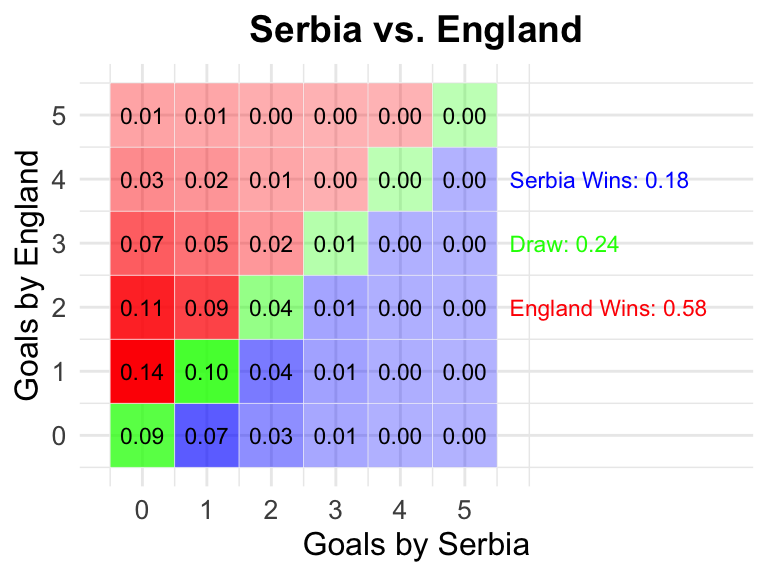Click the England Wins: 0.58 label
Image resolution: width=768 pixels, height=576 pixels.
tap(608, 308)
